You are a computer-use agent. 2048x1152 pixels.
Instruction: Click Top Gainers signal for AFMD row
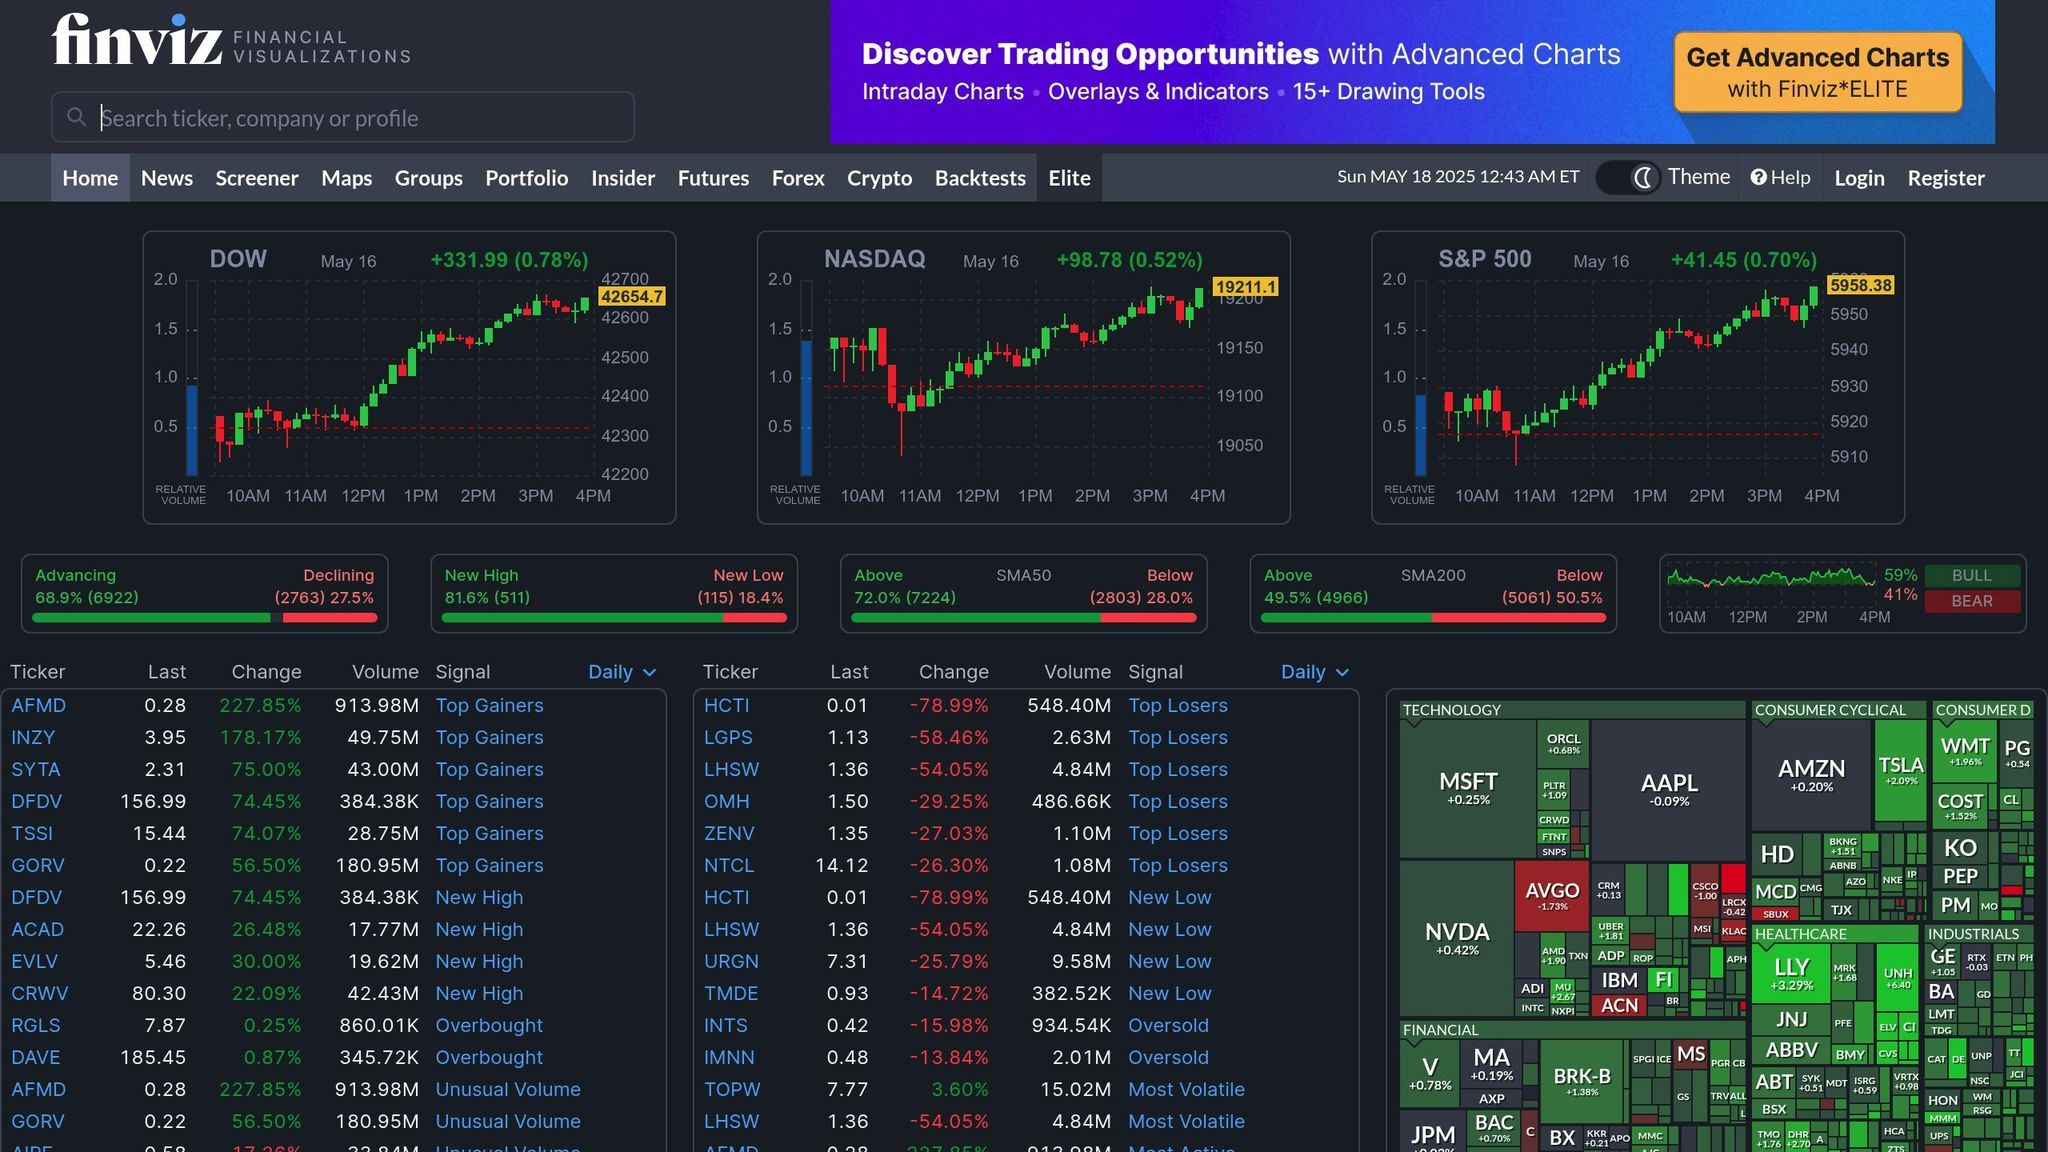489,705
